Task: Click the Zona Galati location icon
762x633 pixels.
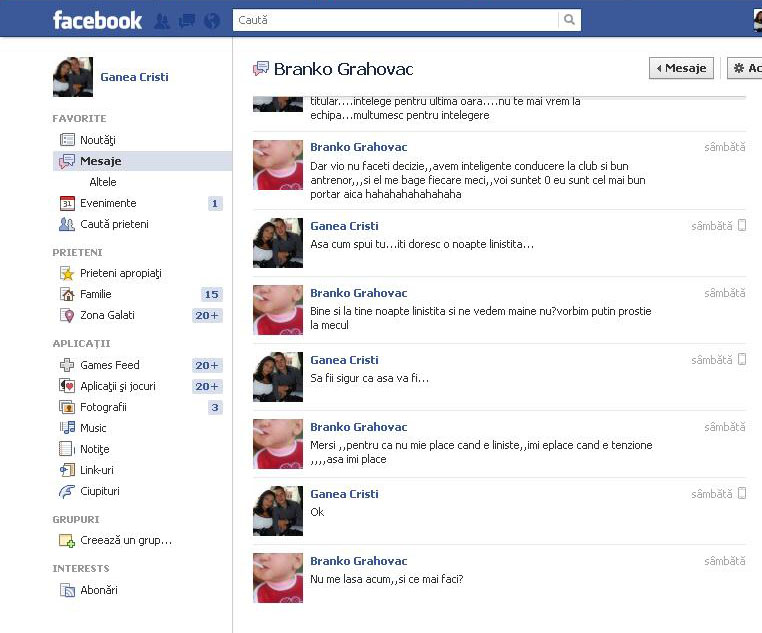Action: pyautogui.click(x=67, y=315)
